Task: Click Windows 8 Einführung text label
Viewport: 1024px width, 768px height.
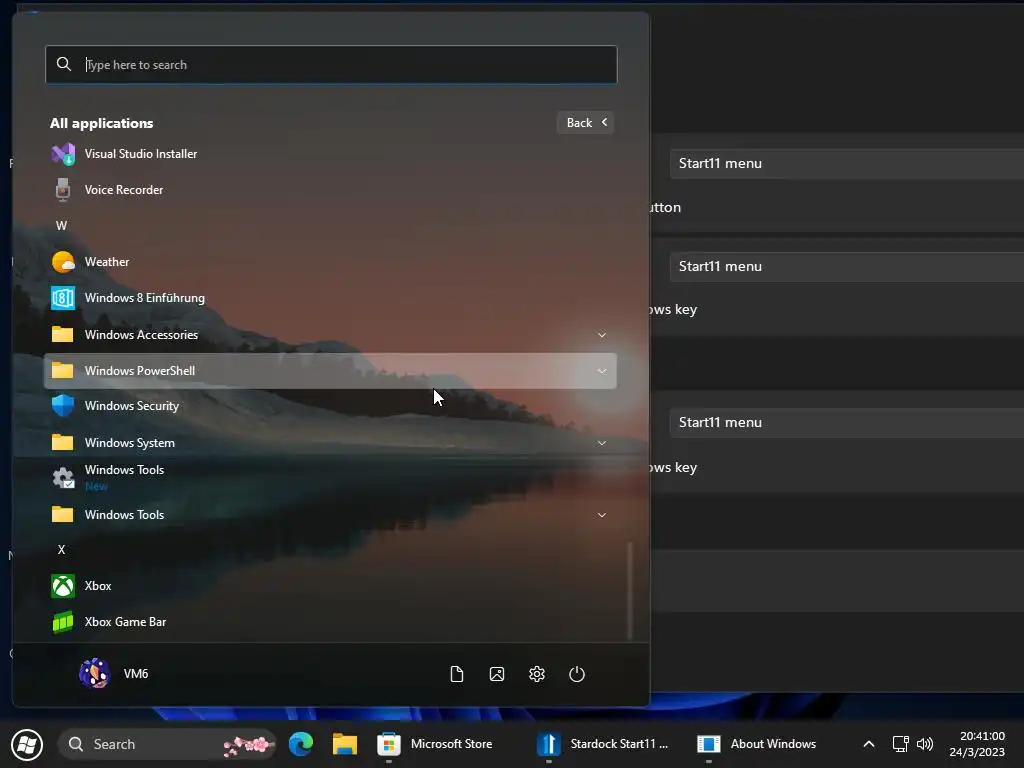Action: click(145, 298)
